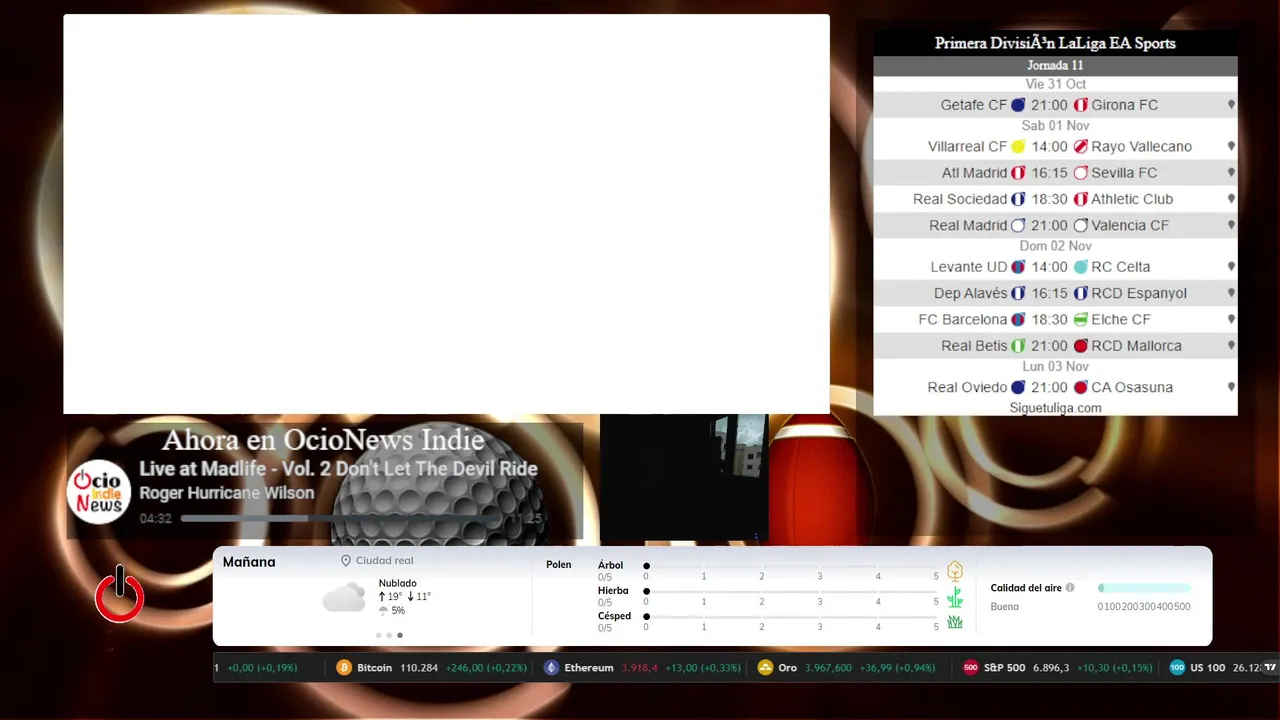Click the Árbol pollen level slider

791,566
